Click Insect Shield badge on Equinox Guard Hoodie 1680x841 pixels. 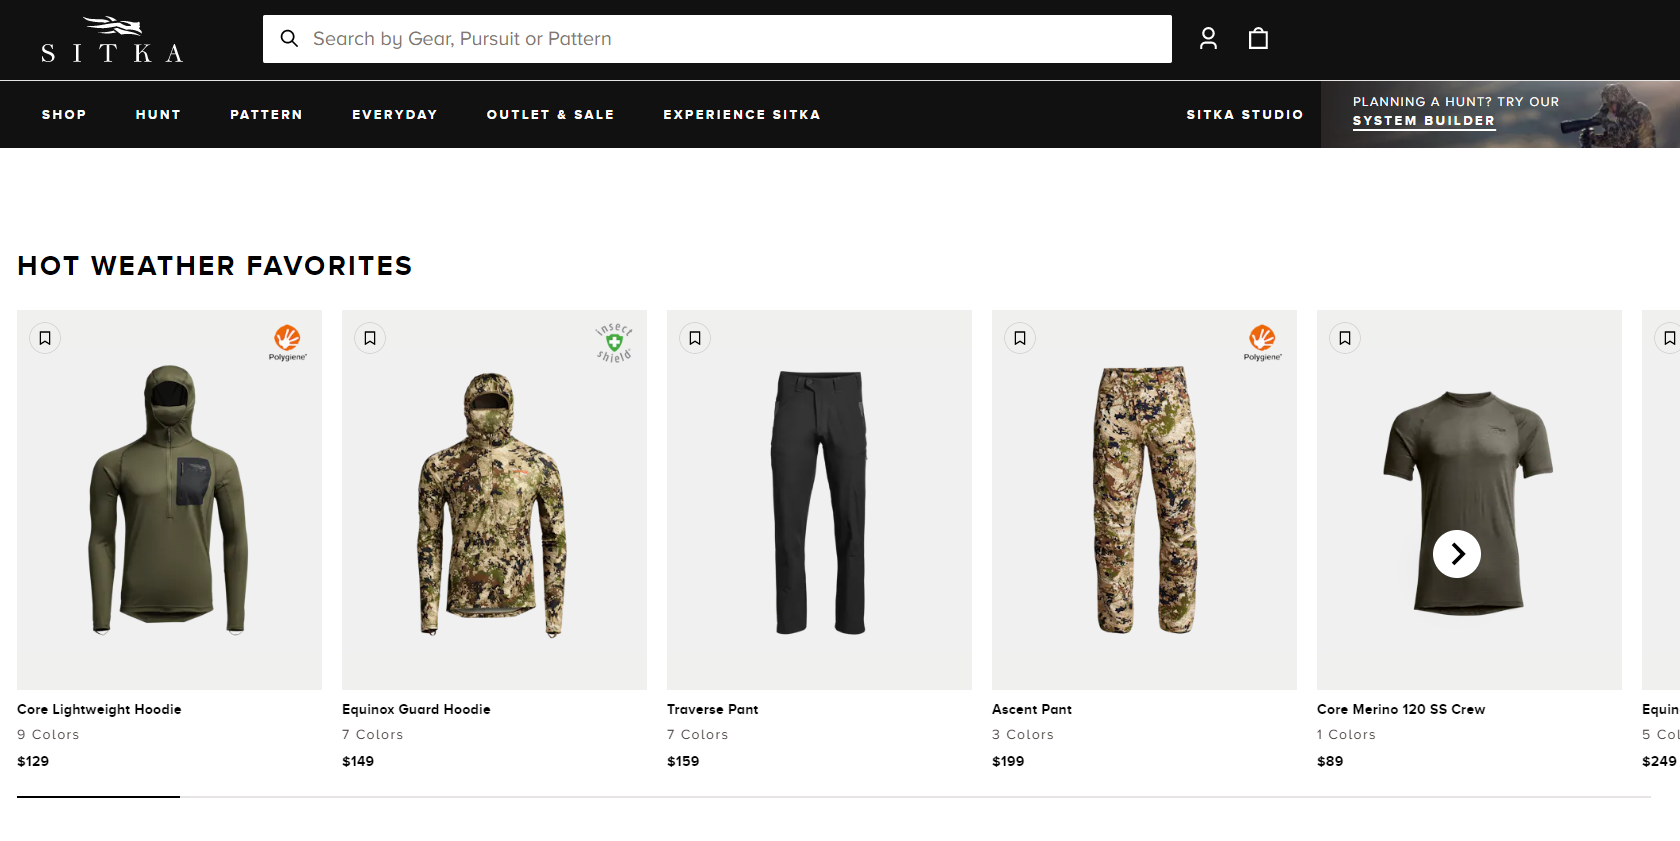click(x=614, y=342)
